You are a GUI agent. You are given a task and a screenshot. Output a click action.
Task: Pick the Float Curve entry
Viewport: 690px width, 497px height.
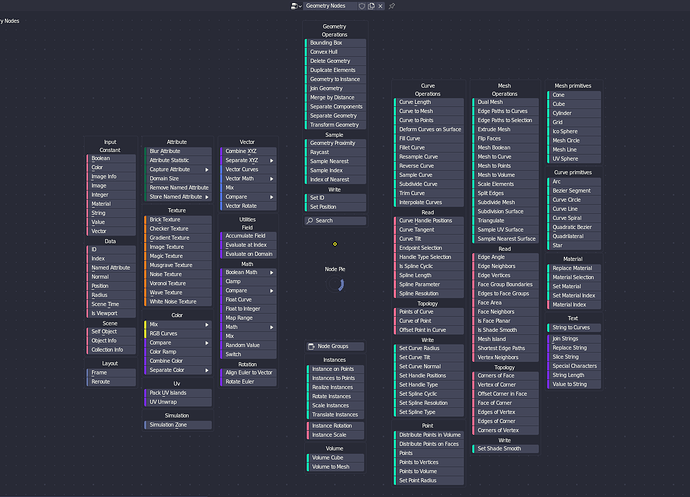(248, 300)
